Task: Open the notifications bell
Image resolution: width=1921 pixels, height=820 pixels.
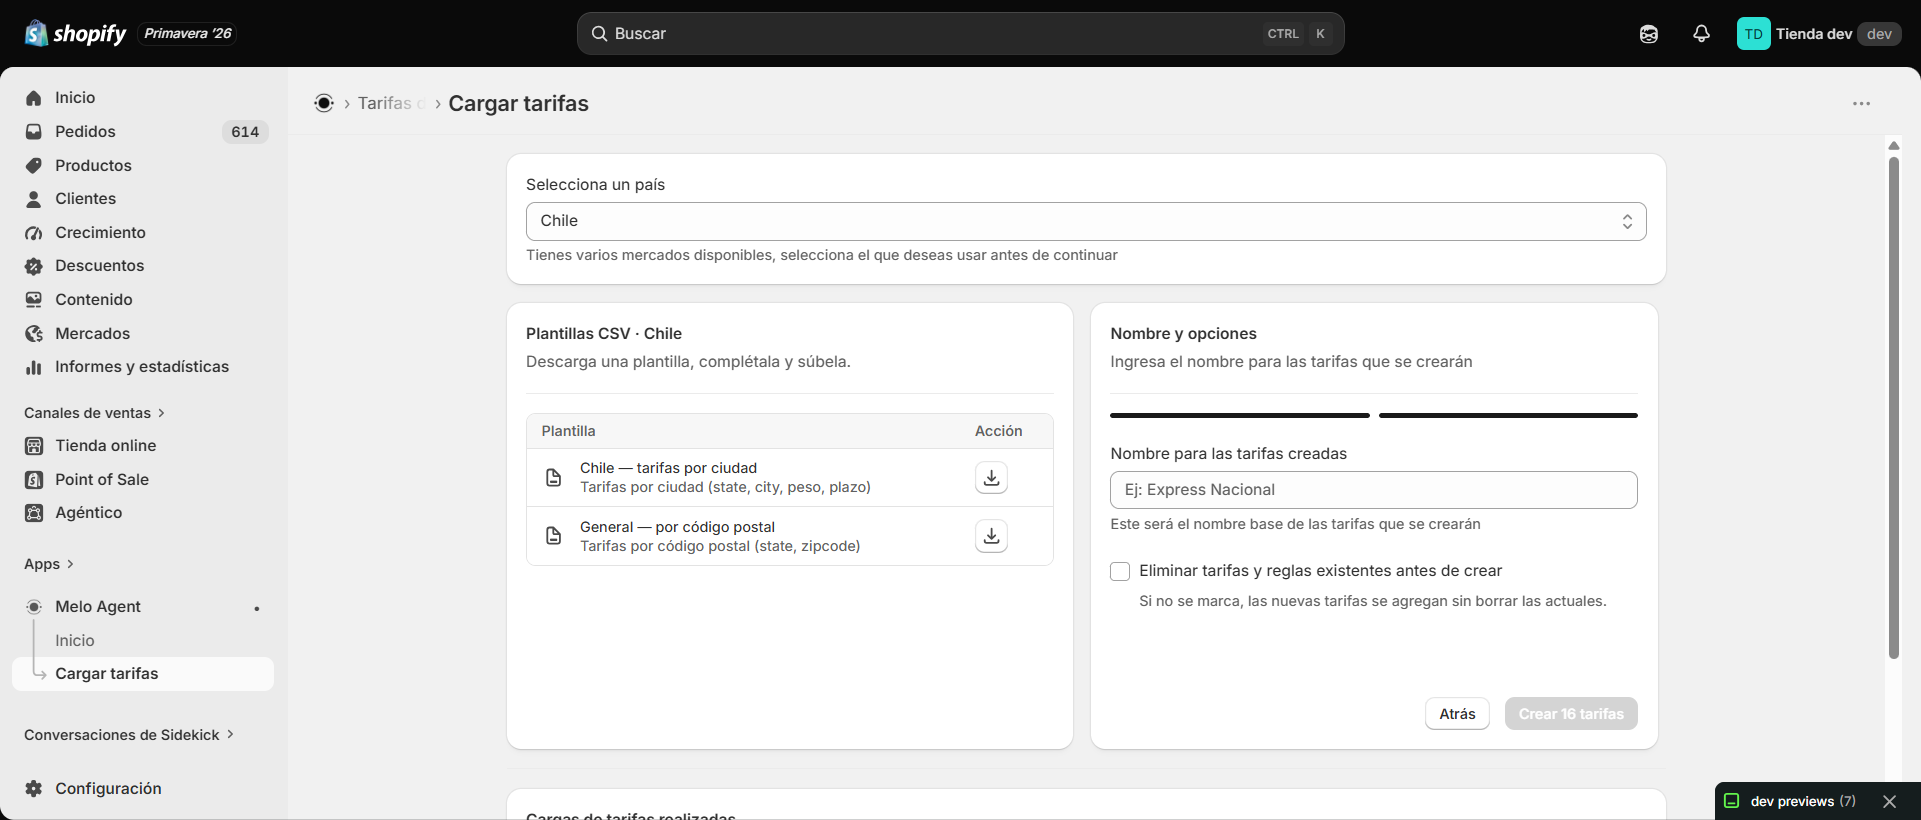Action: pyautogui.click(x=1701, y=34)
